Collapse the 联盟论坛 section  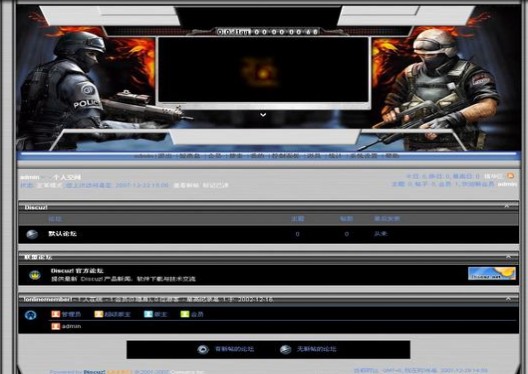pos(508,257)
